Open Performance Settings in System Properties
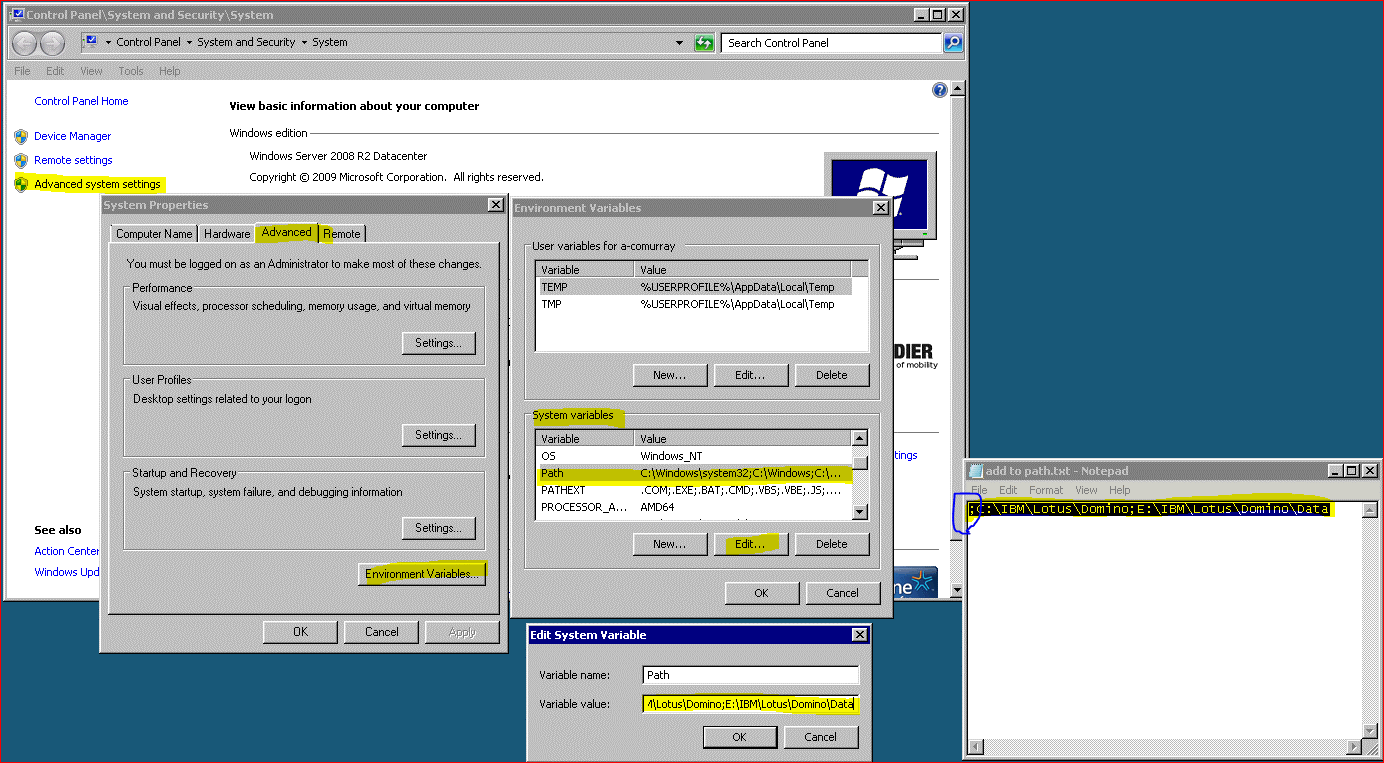The height and width of the screenshot is (763, 1384). 438,343
